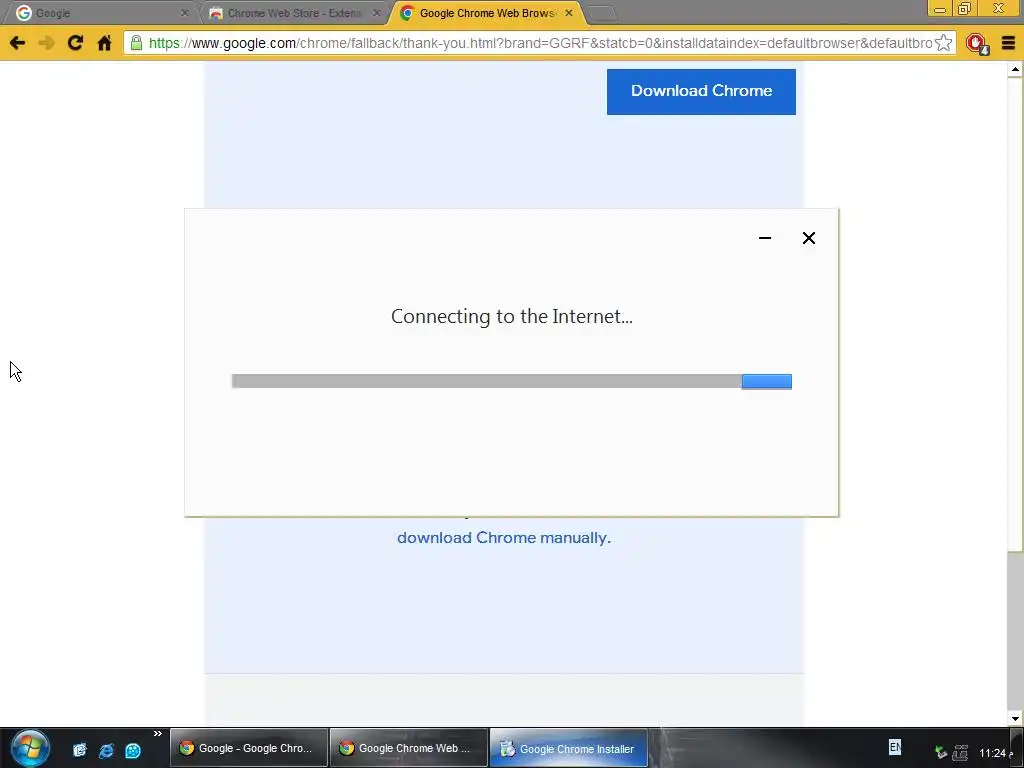Close the installer dialog
This screenshot has height=768, width=1024.
tap(808, 238)
